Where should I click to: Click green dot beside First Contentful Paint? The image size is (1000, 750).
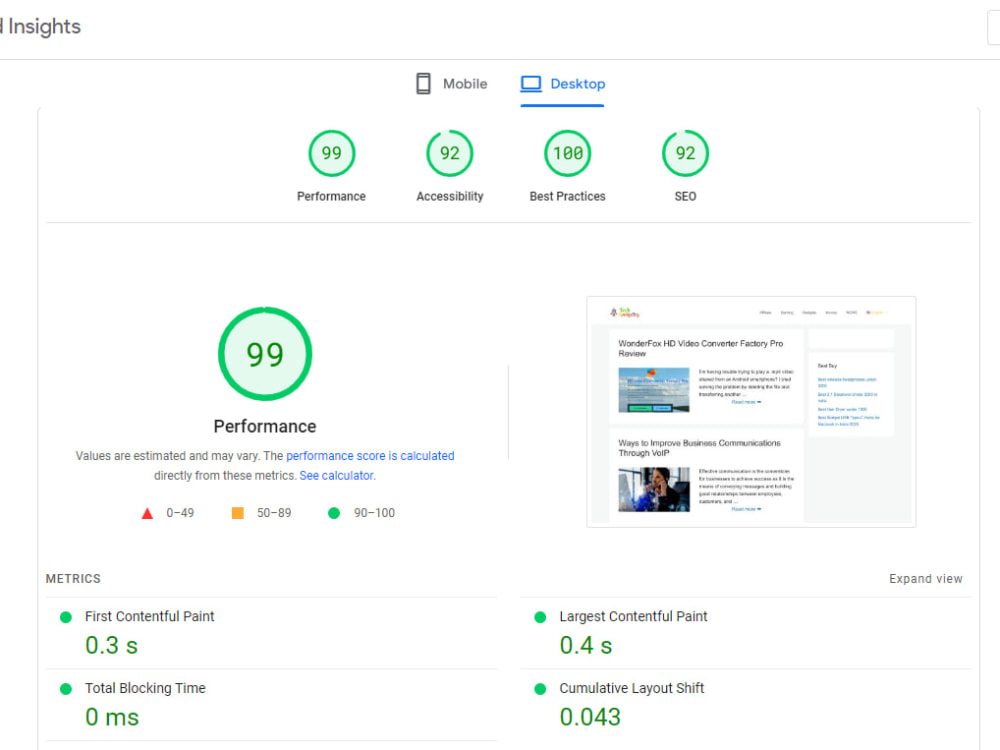pos(66,617)
